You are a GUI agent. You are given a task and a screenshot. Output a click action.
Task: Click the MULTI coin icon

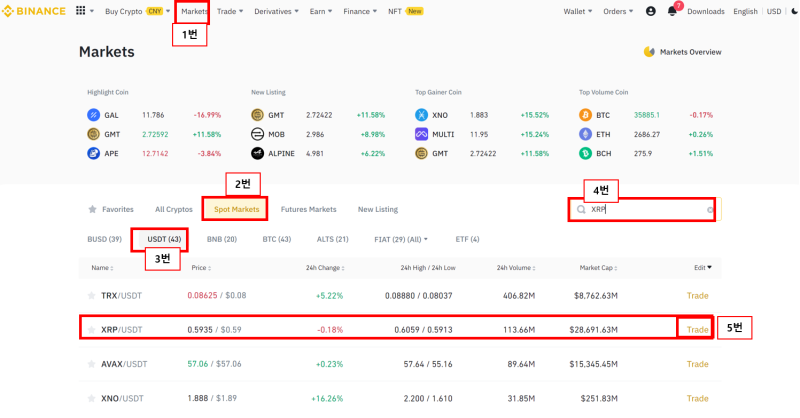[421, 134]
